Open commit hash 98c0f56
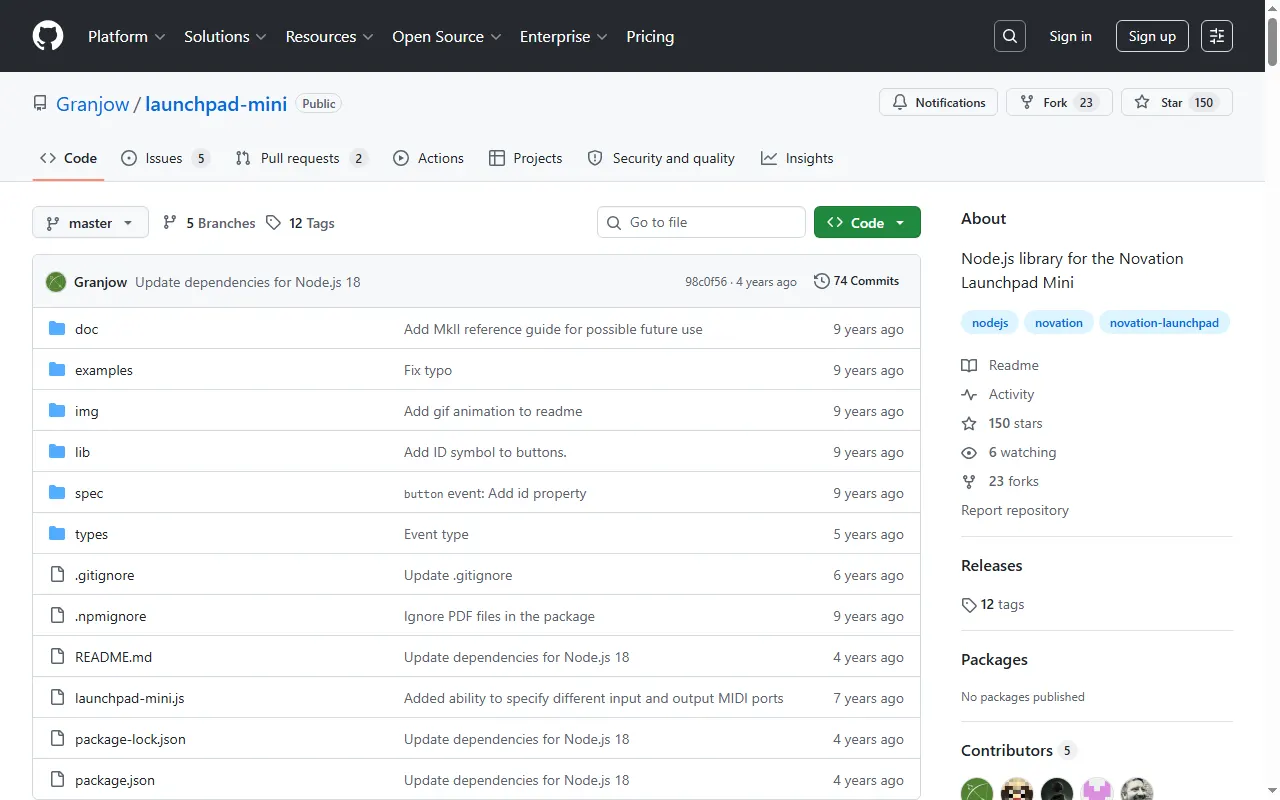This screenshot has height=800, width=1280. point(706,282)
